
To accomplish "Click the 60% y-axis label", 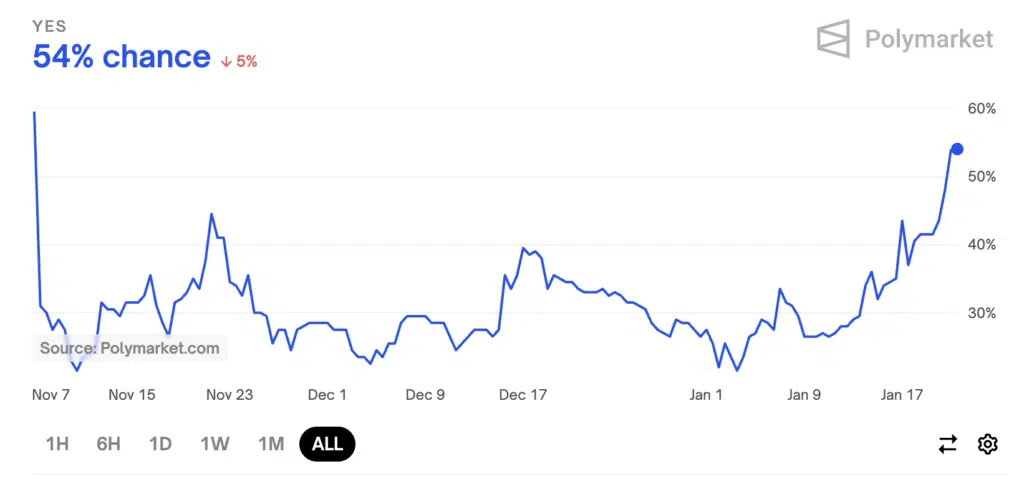I will (982, 108).
